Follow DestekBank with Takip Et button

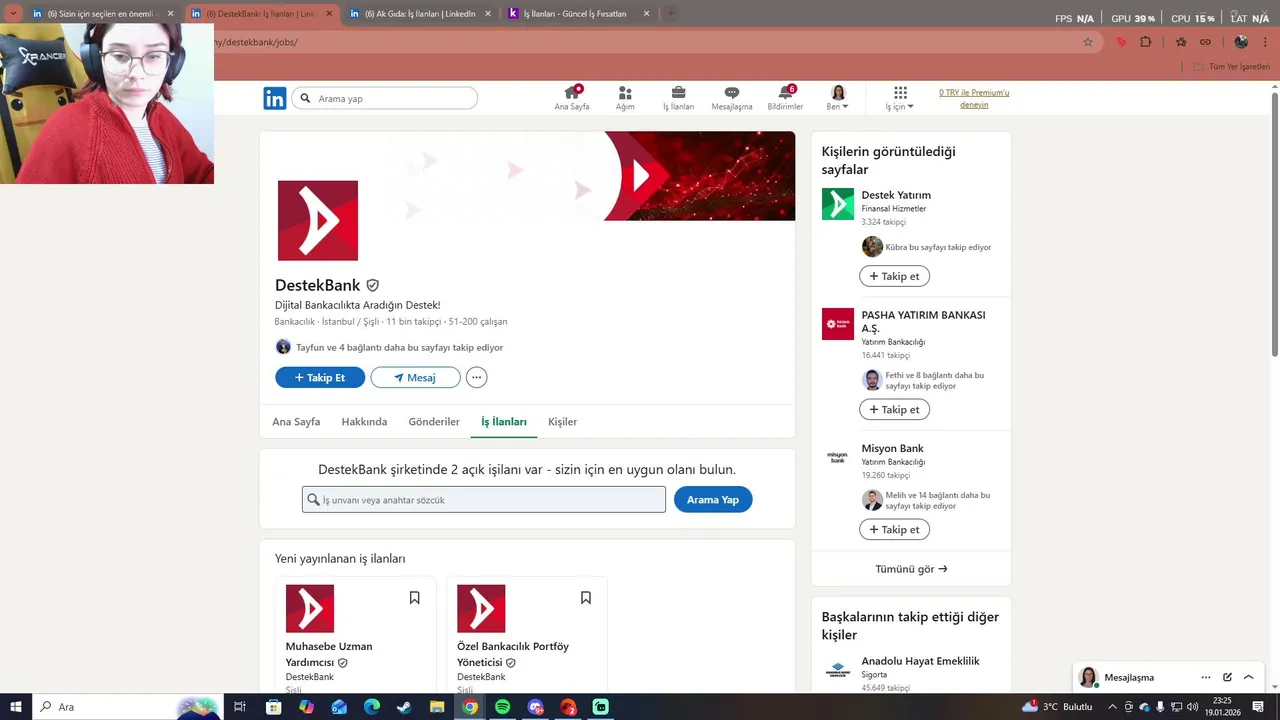click(x=320, y=377)
